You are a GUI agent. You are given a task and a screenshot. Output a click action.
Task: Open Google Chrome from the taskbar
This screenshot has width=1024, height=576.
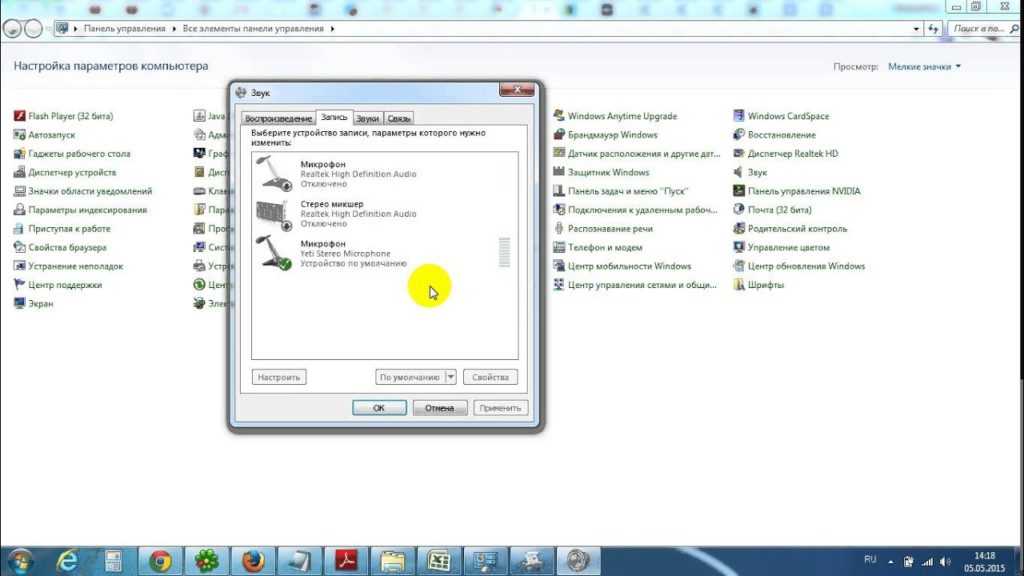pyautogui.click(x=160, y=560)
